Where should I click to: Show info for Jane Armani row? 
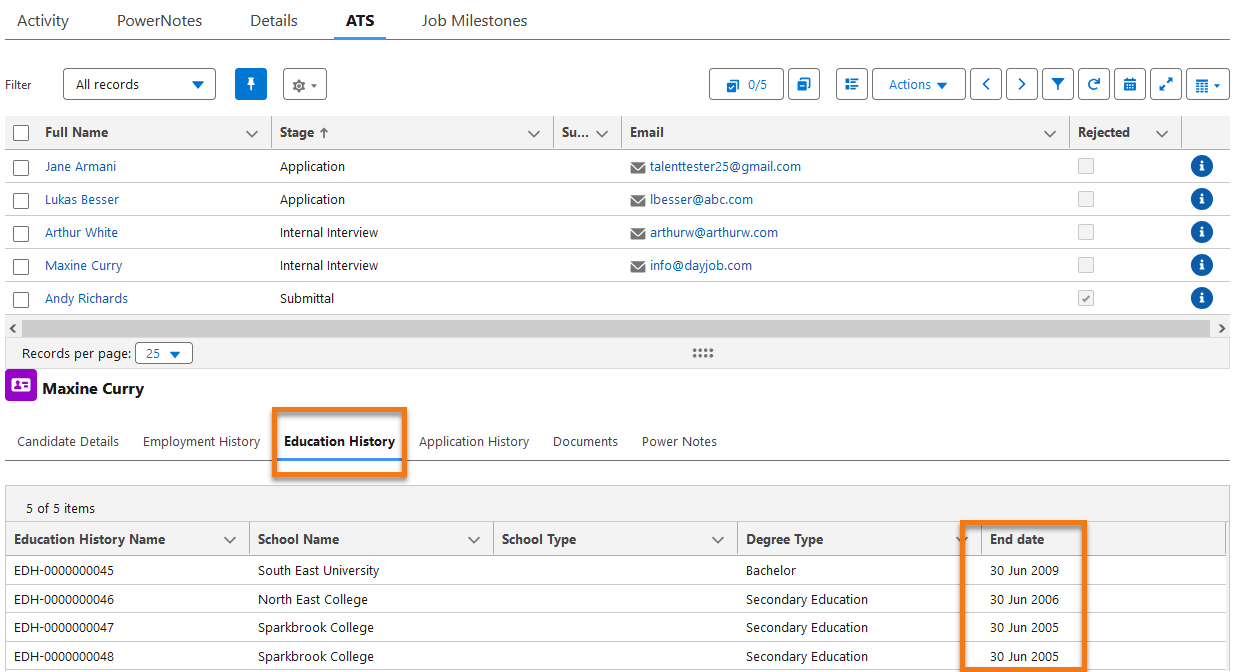(1202, 166)
